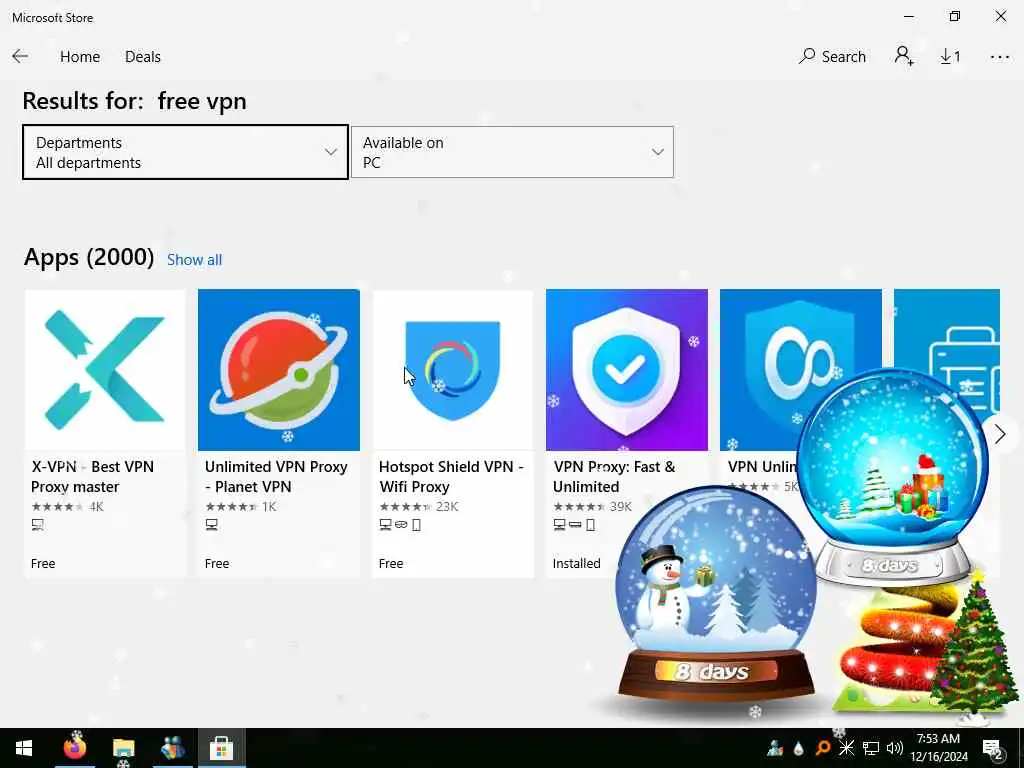The image size is (1024, 768).
Task: Click the snowman snow globe widget
Action: [716, 594]
